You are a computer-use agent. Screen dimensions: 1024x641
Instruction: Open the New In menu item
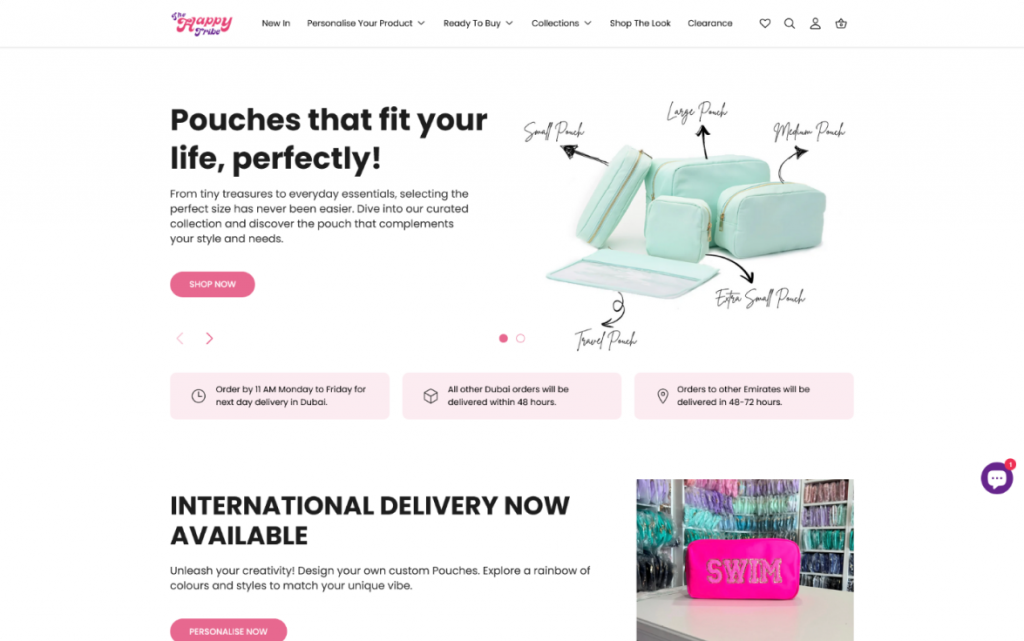click(276, 23)
